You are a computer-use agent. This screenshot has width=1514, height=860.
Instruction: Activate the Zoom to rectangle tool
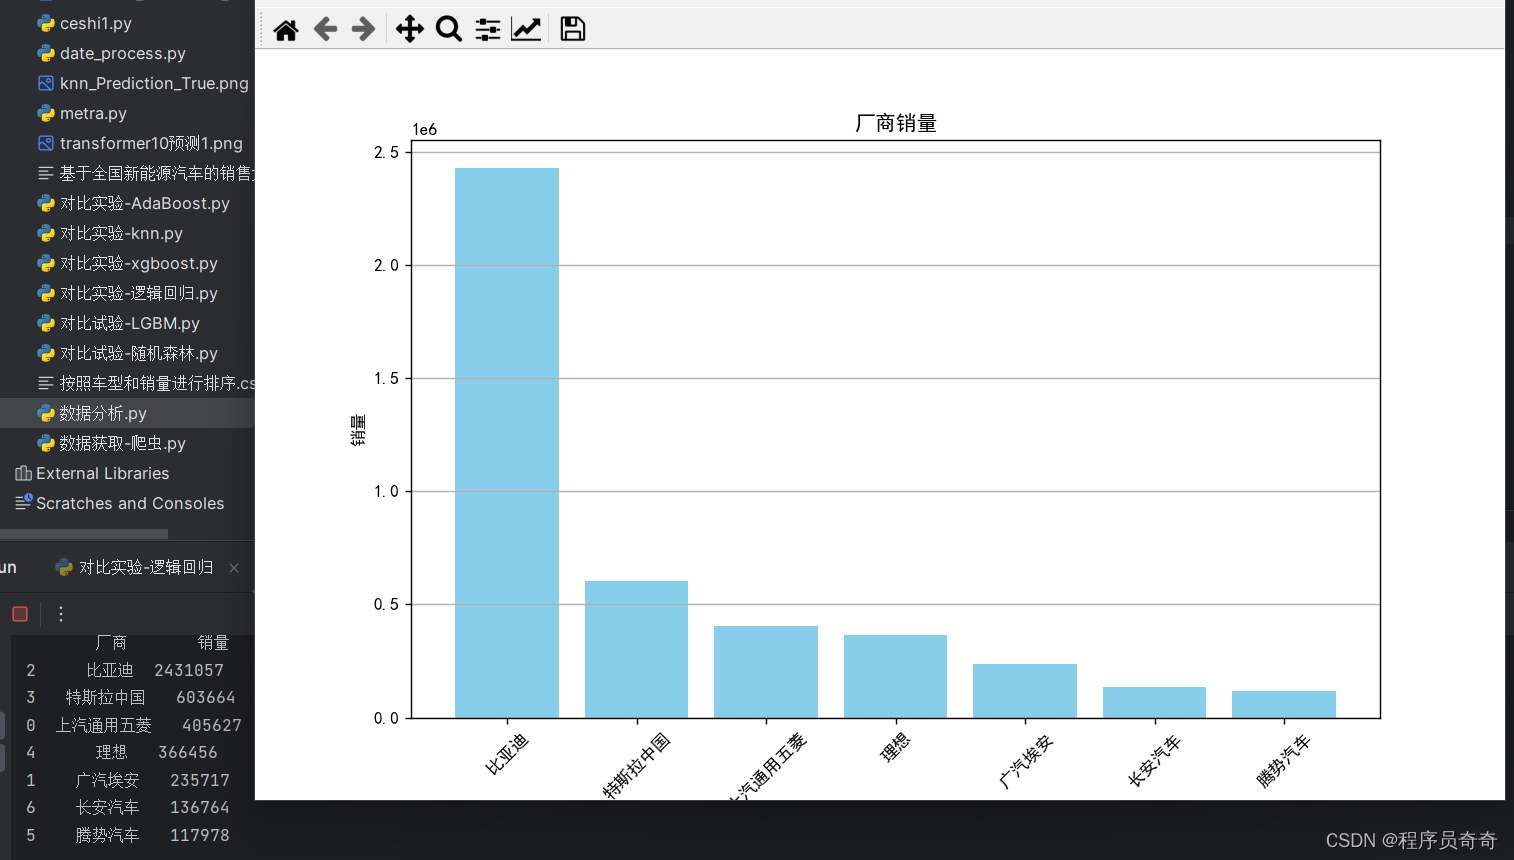(x=449, y=29)
